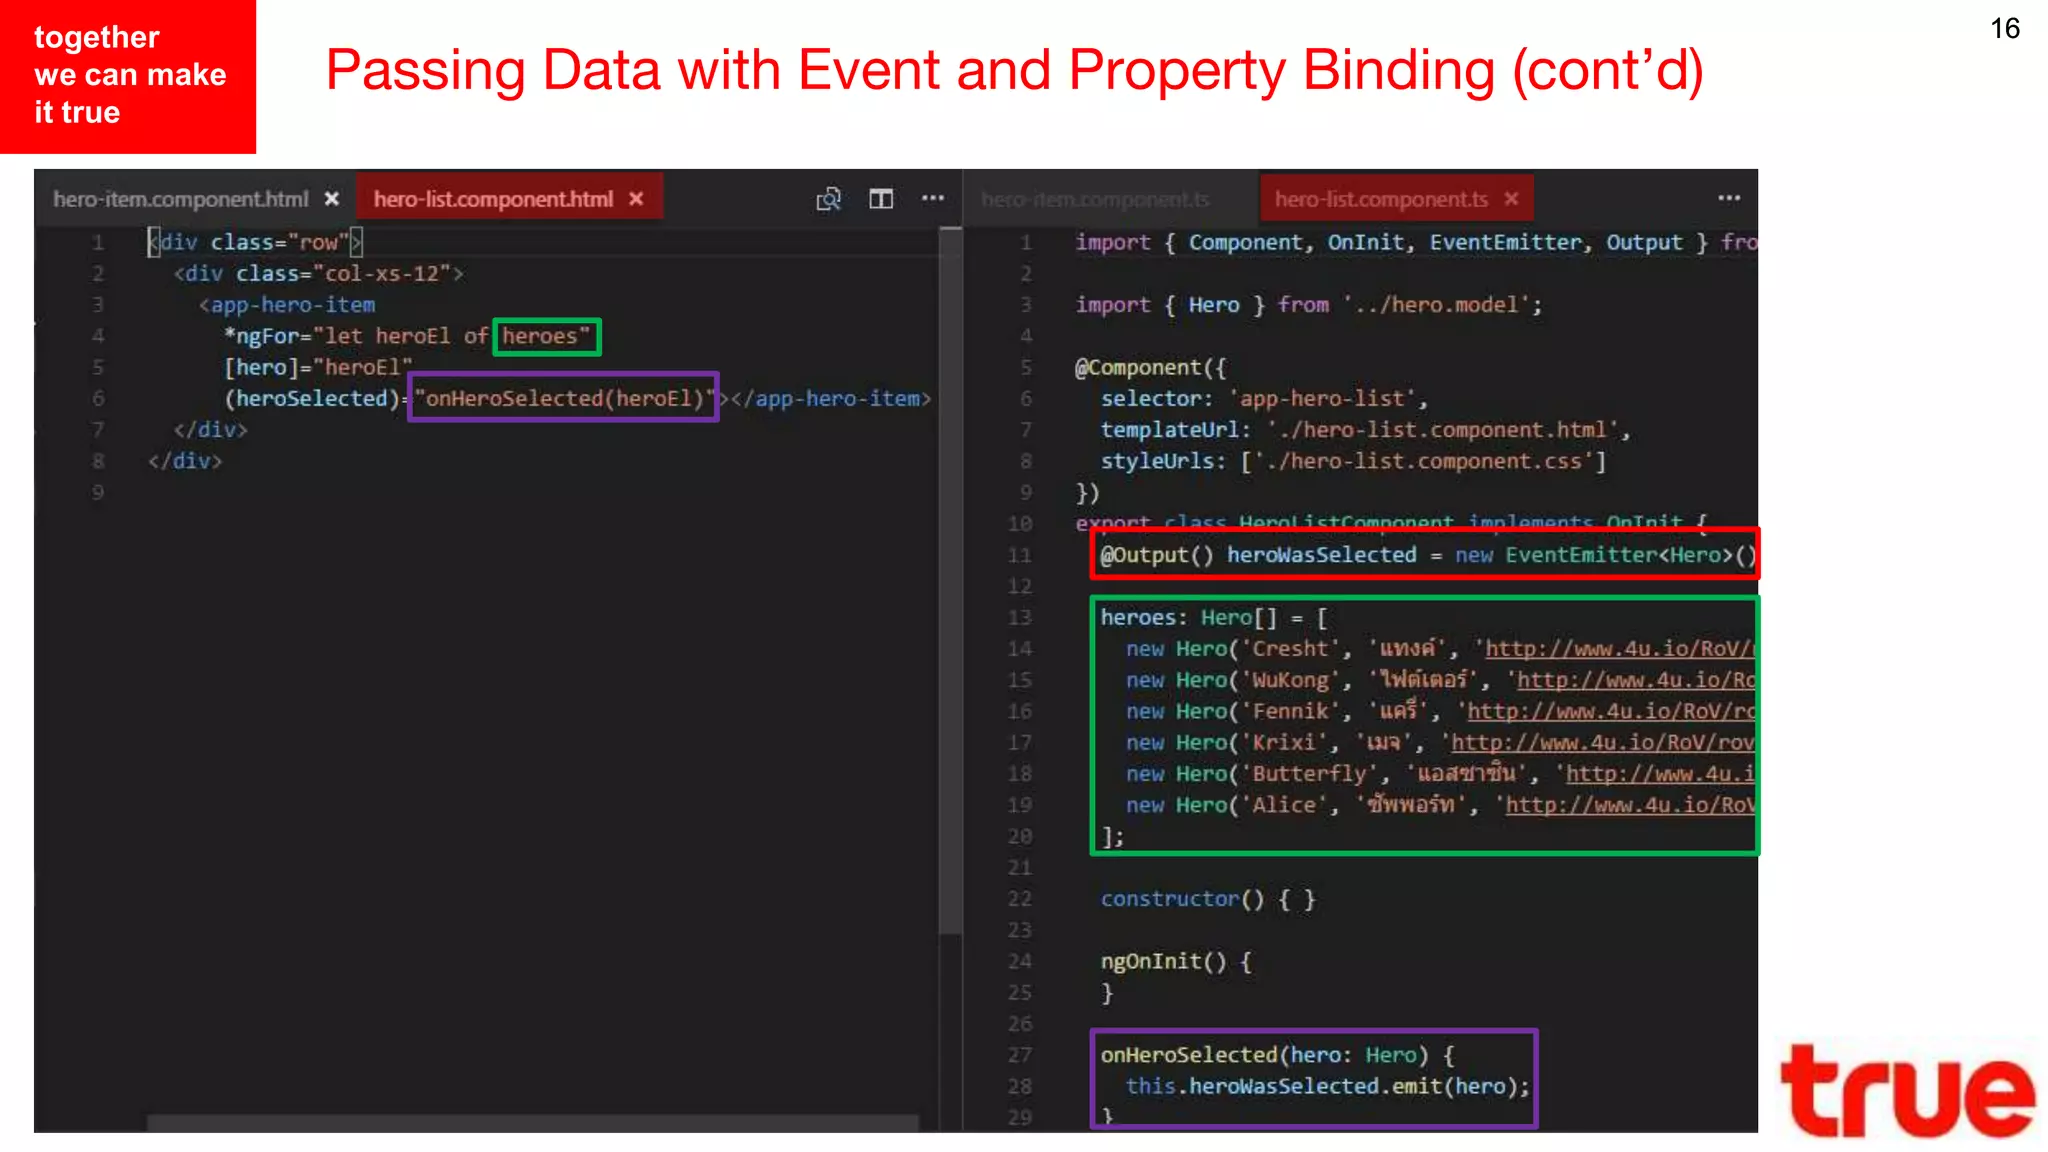Open the Krixi hero image URL
The height and width of the screenshot is (1152, 2048).
click(1603, 742)
